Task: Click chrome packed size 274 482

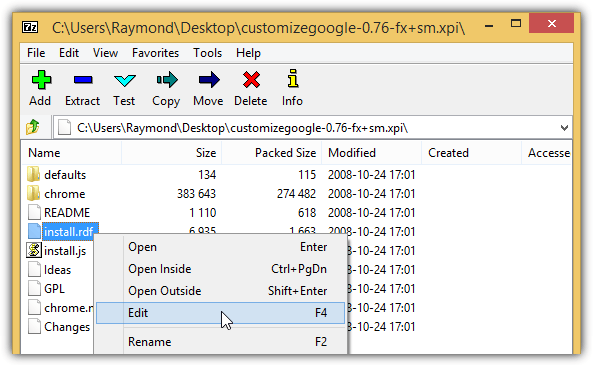Action: coord(296,194)
